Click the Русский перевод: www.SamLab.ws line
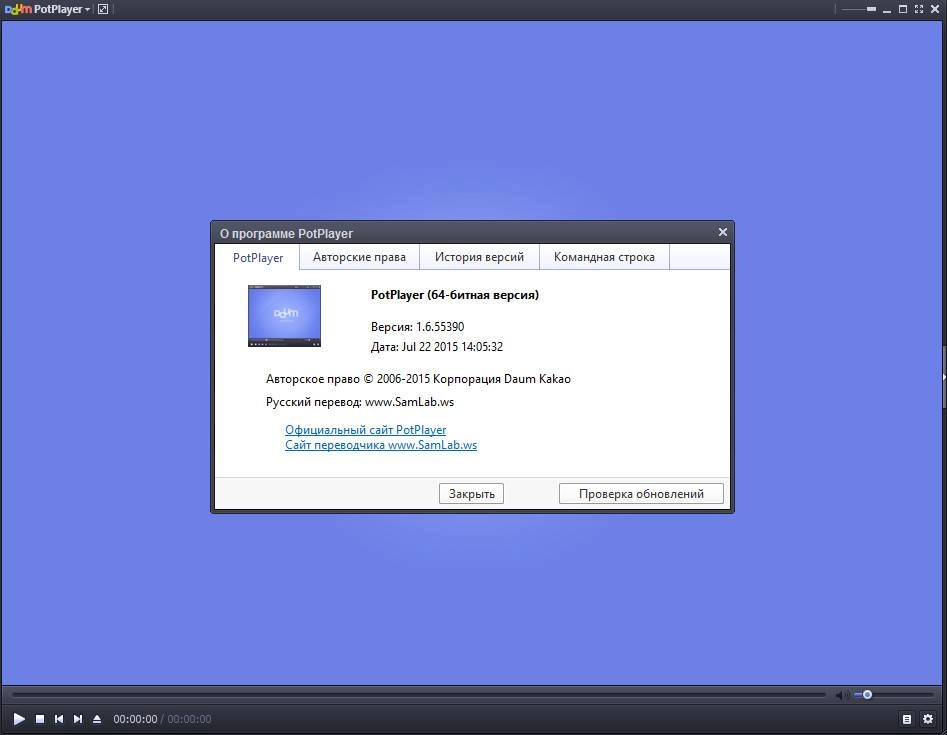Viewport: 947px width, 735px height. click(x=359, y=402)
